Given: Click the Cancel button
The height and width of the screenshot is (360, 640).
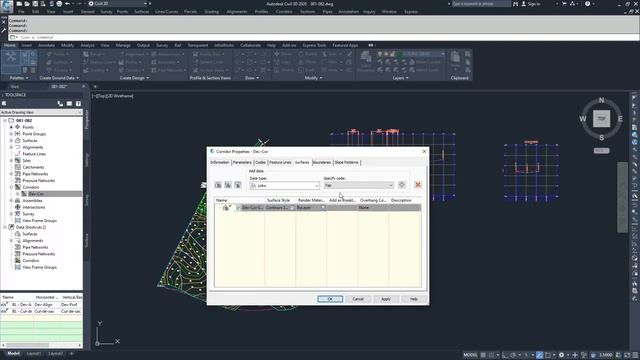Looking at the screenshot, I should (x=358, y=299).
